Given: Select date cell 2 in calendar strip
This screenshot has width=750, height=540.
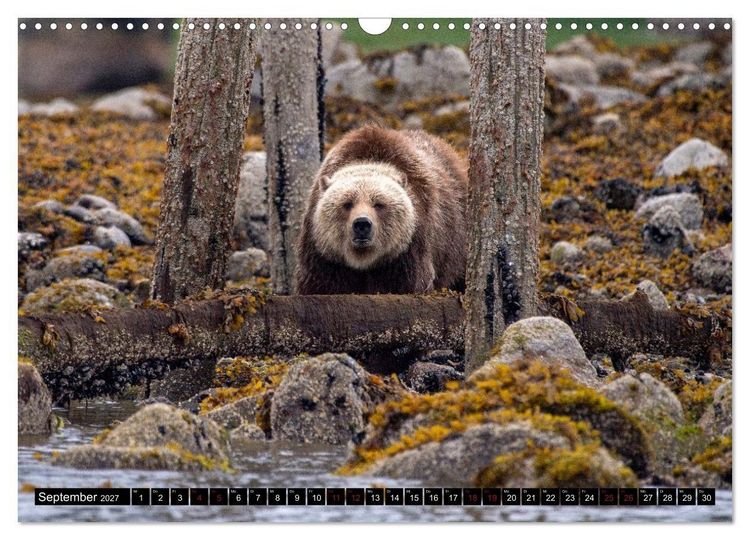Looking at the screenshot, I should coord(160,497).
